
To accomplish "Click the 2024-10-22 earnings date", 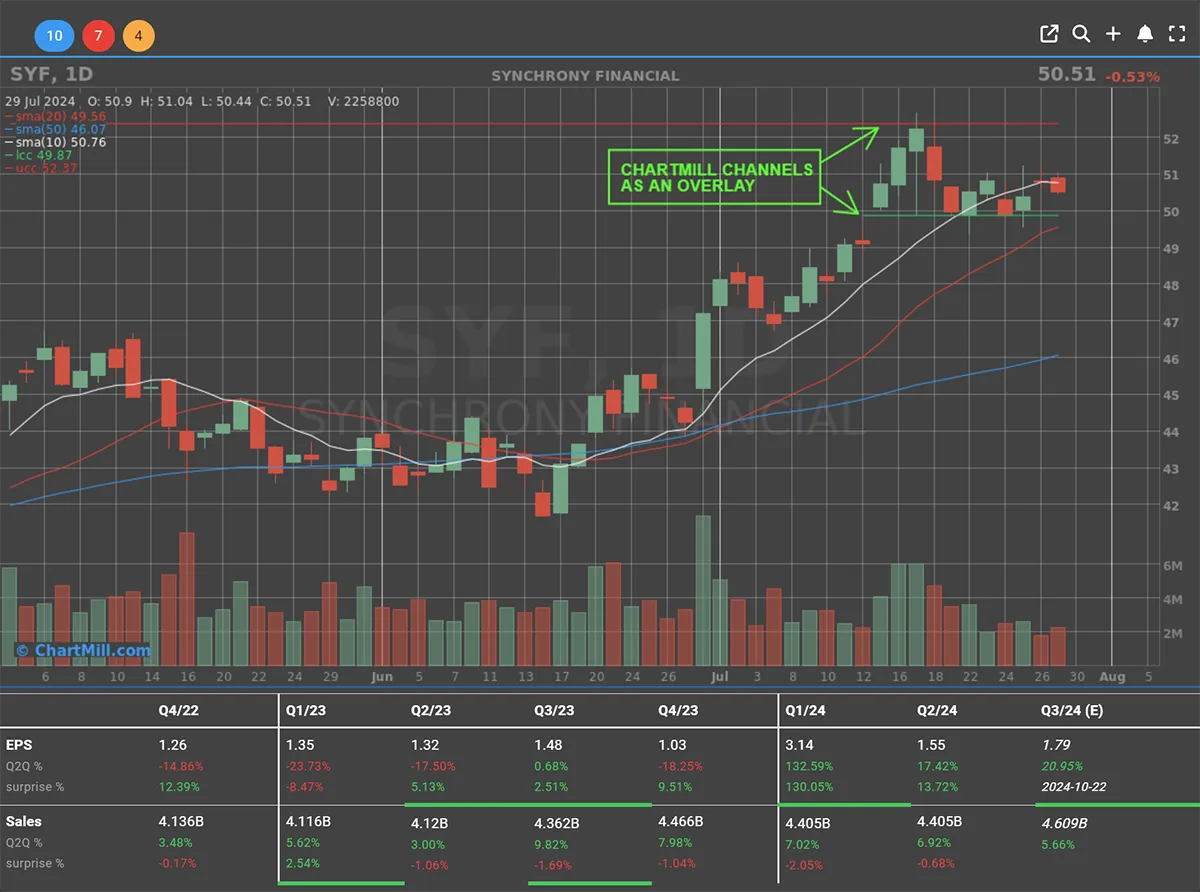I will tap(1073, 787).
